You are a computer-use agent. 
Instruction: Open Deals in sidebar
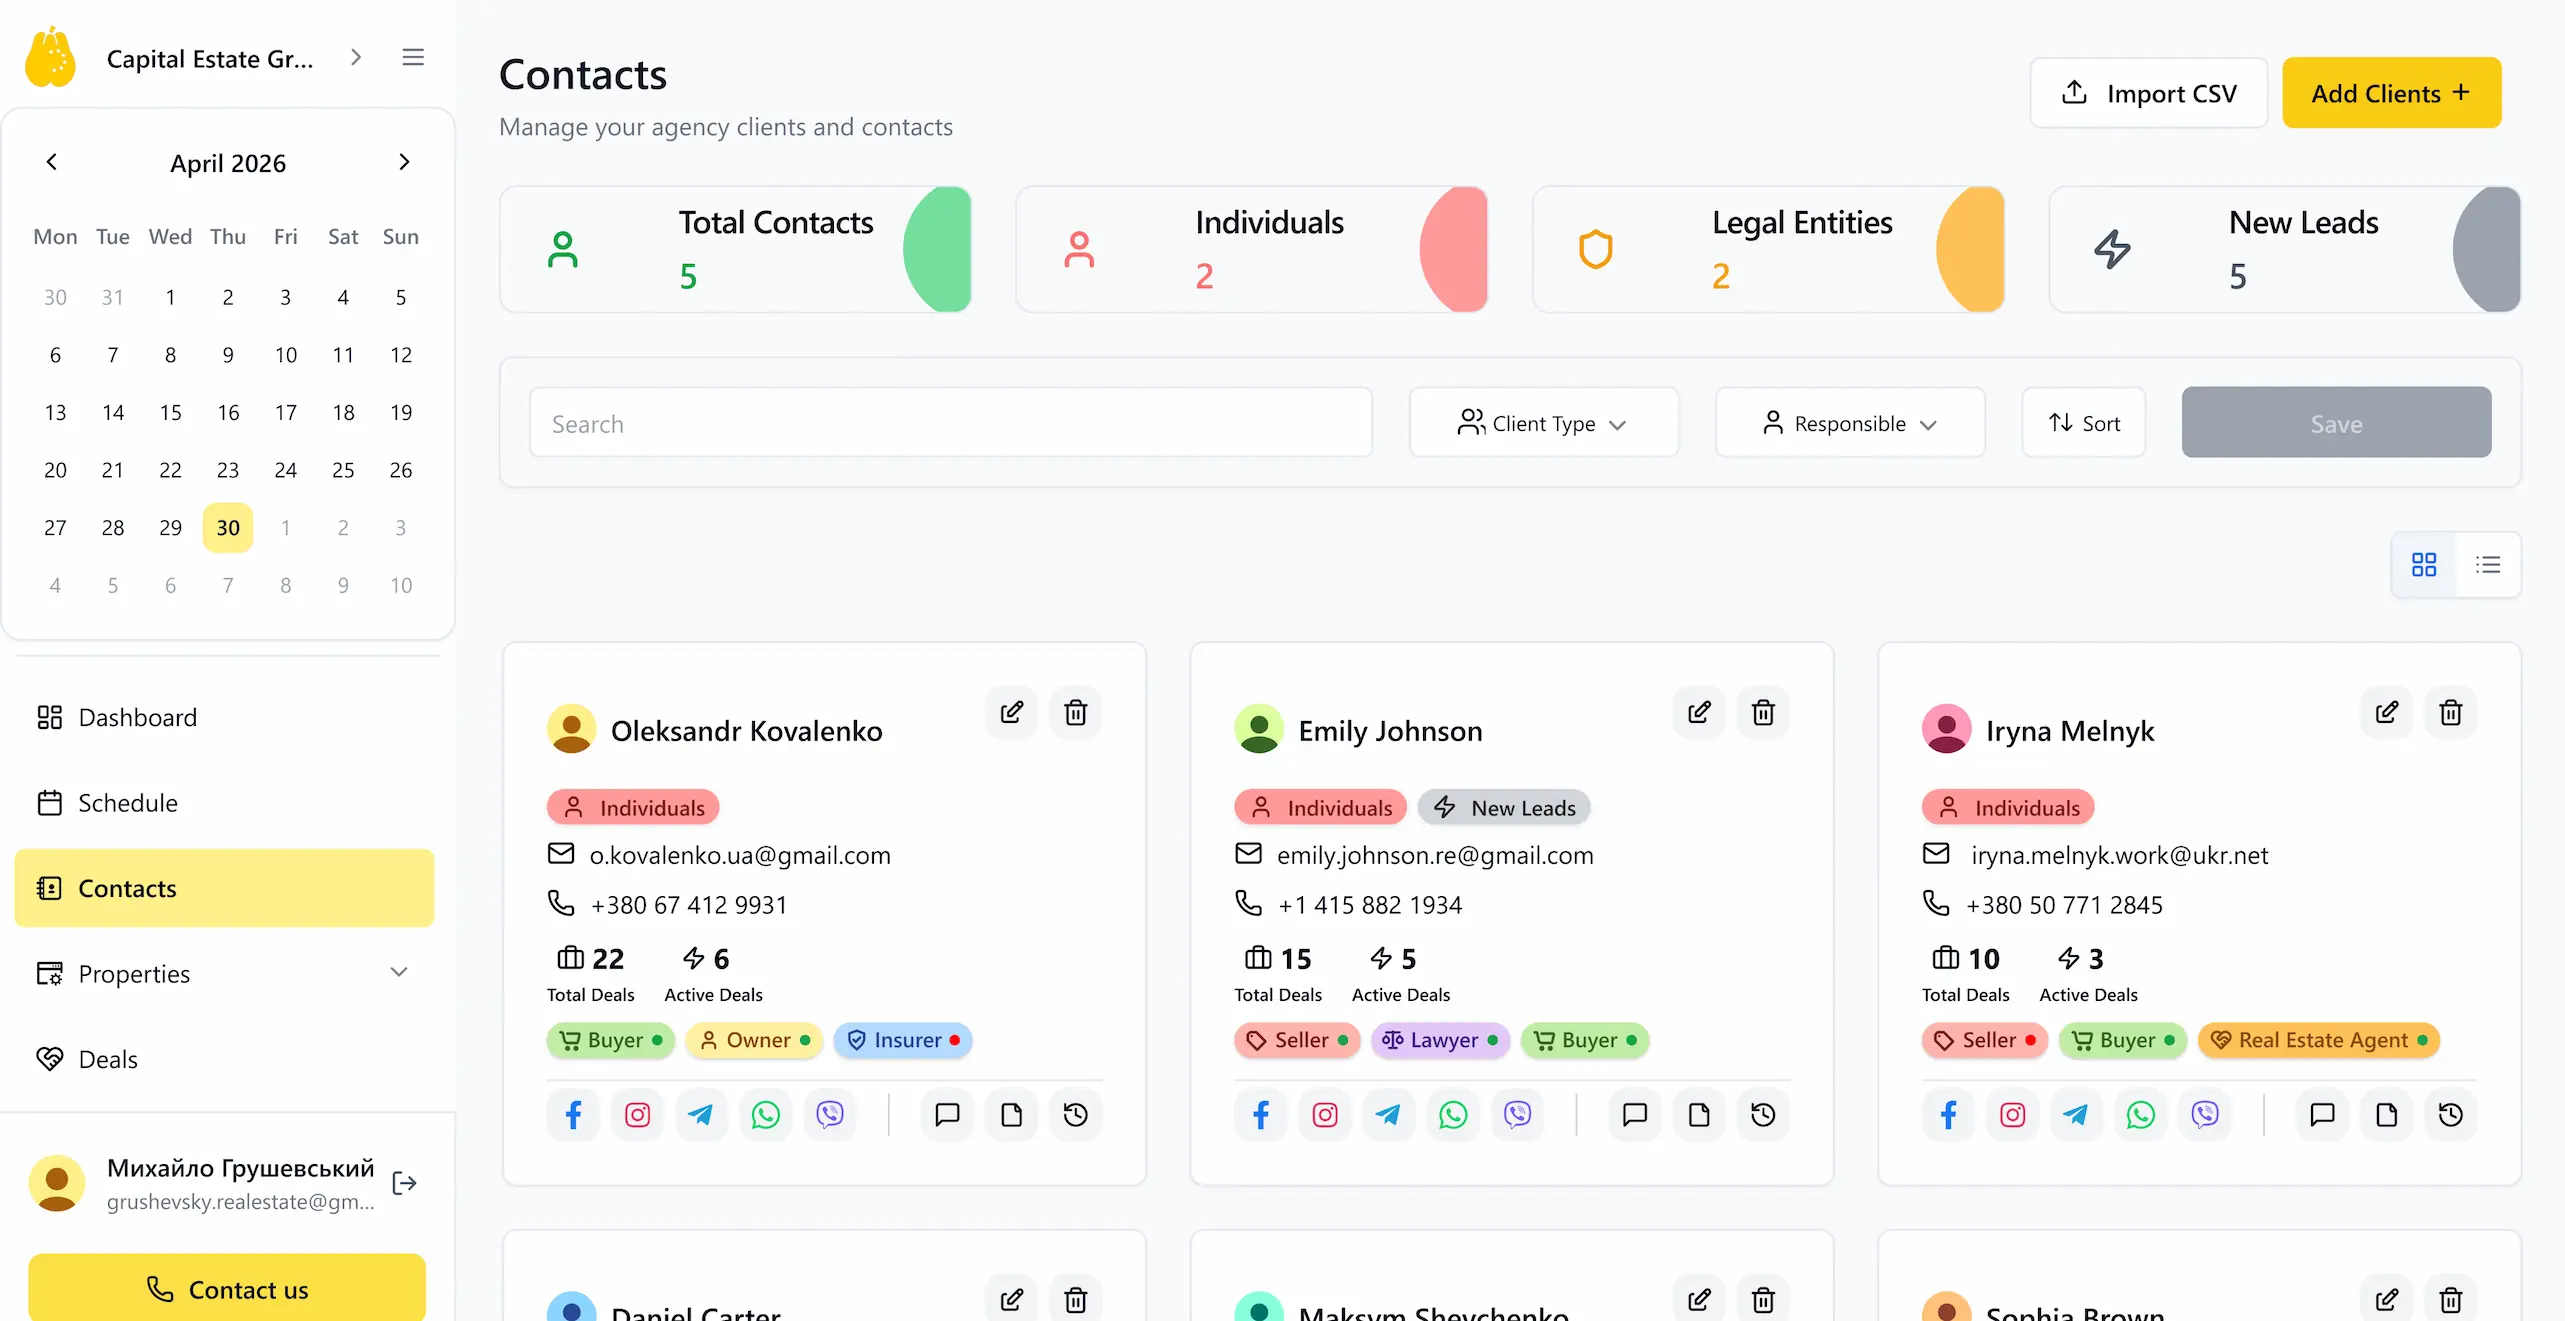click(x=225, y=1059)
